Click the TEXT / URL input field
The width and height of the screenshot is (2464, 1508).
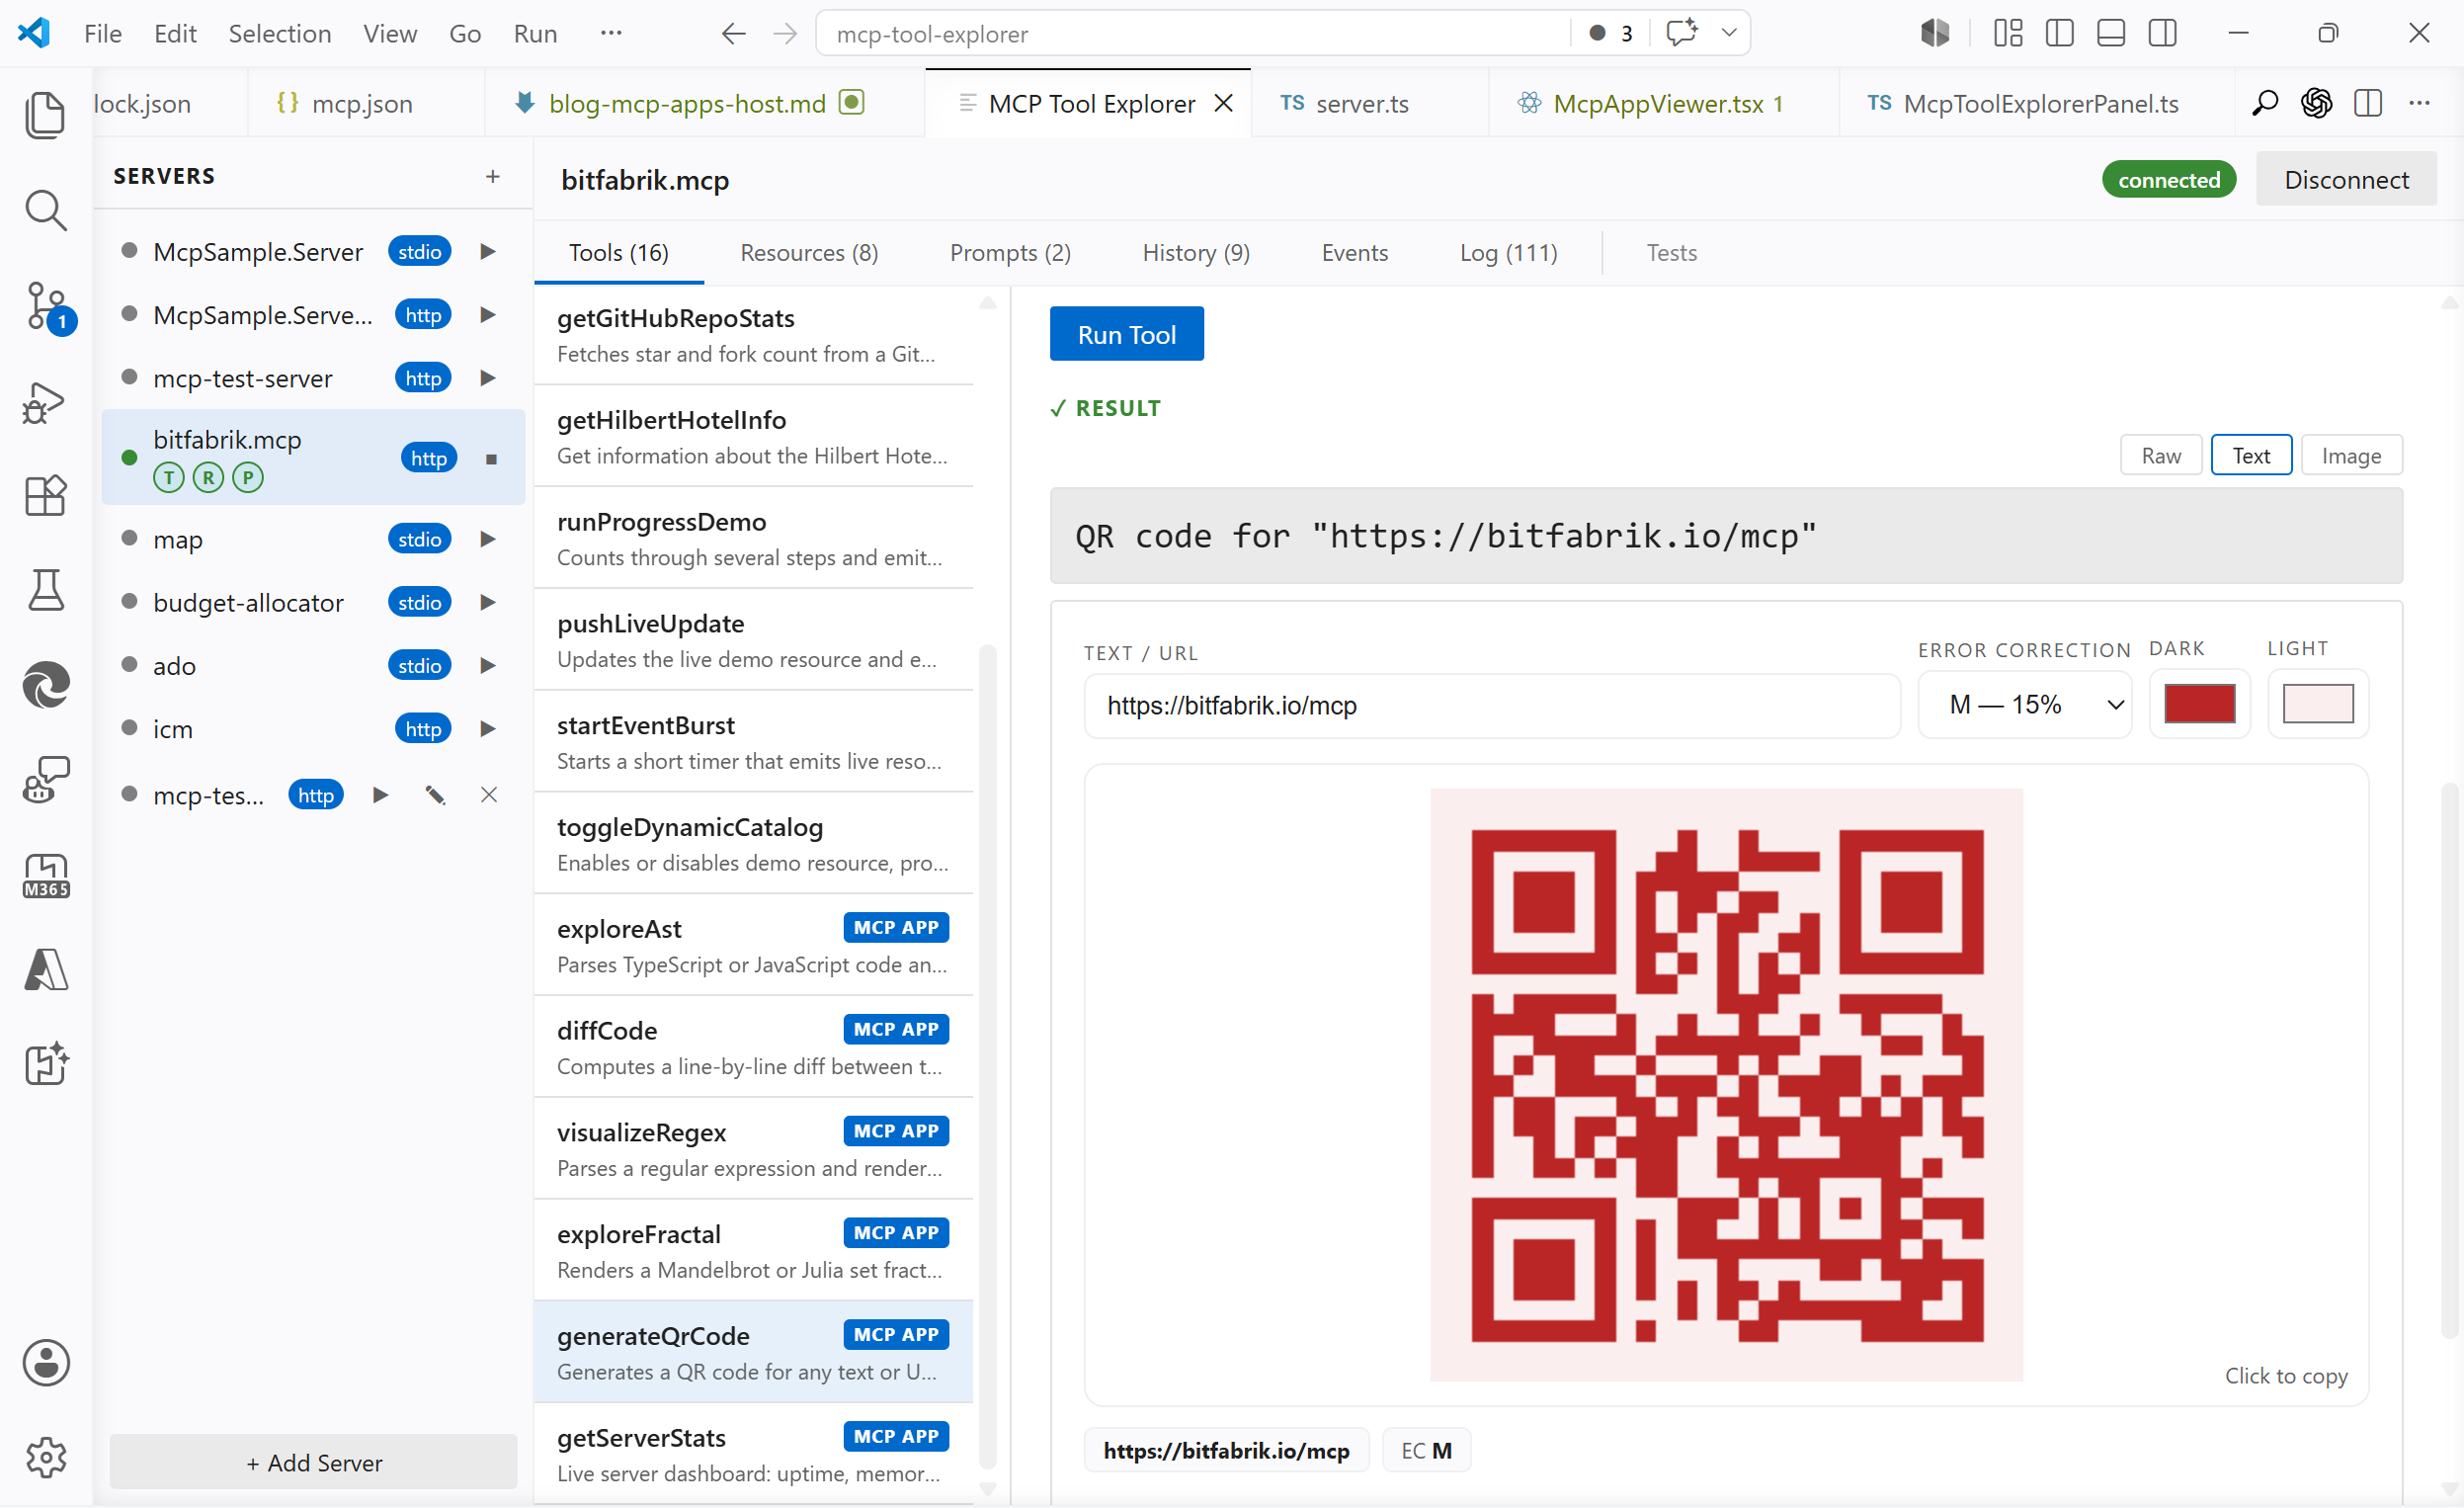[1492, 706]
